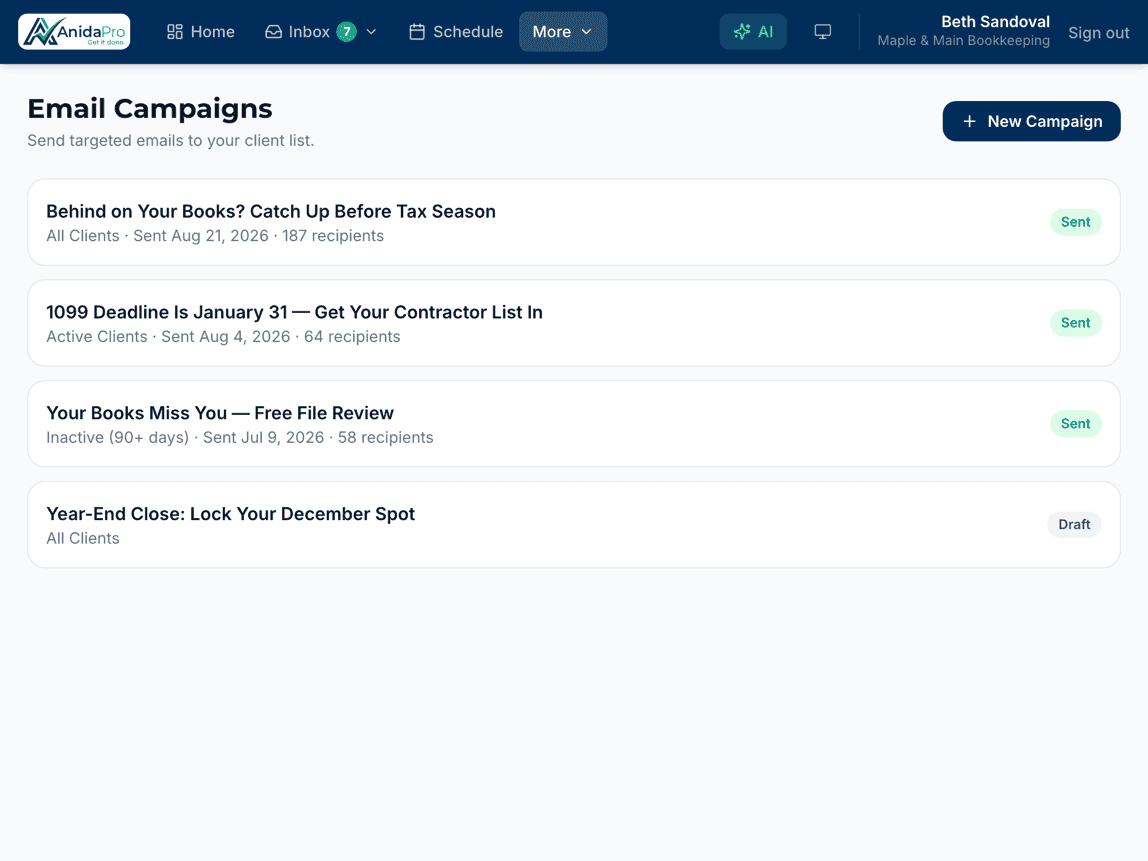Click the AI sparkle icon

pyautogui.click(x=742, y=31)
